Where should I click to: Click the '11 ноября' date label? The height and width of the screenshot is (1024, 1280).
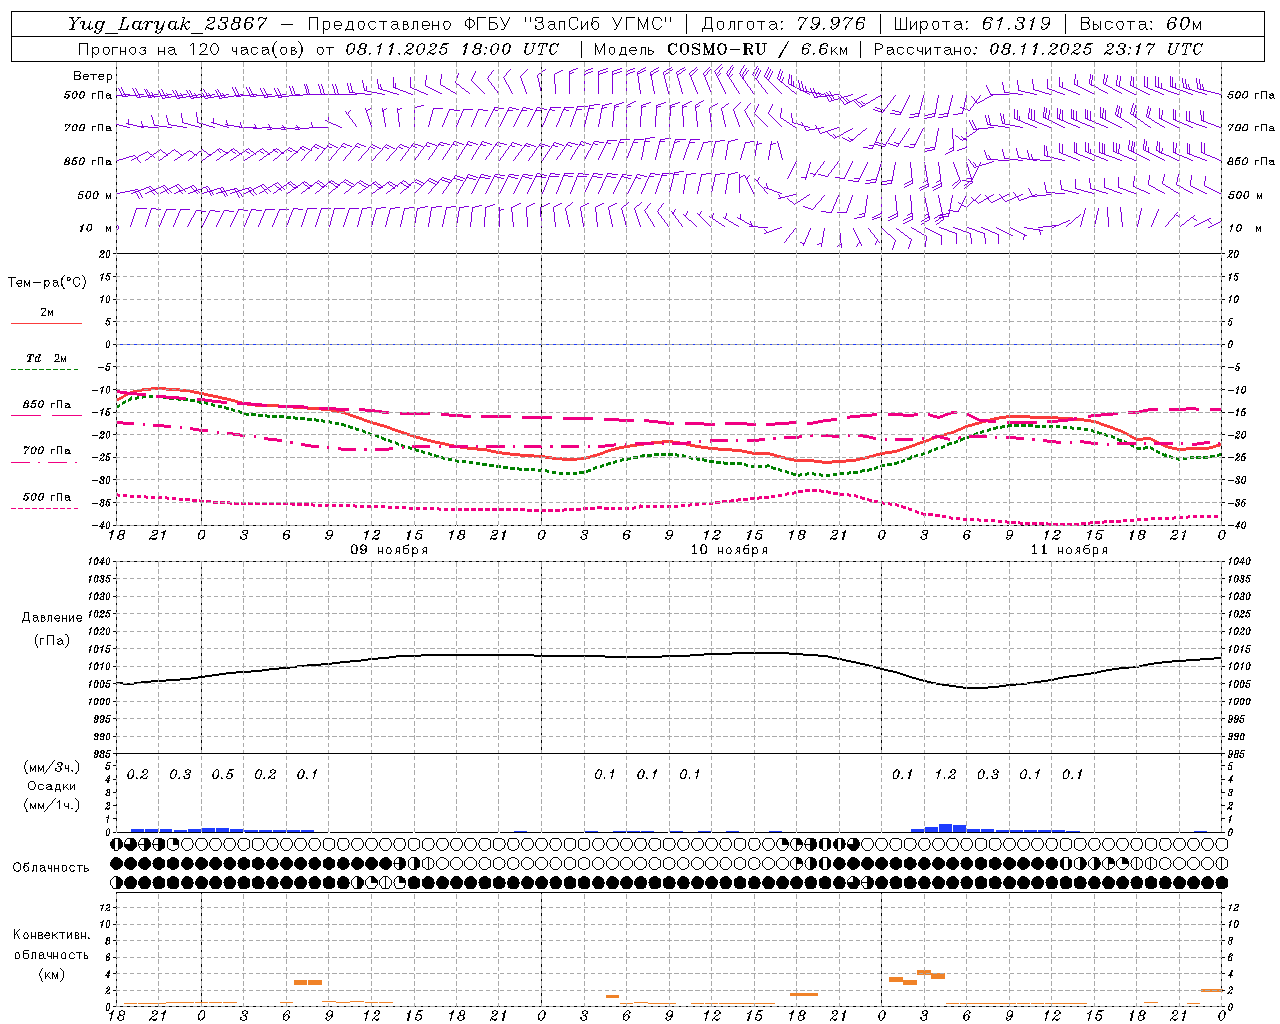(1069, 550)
